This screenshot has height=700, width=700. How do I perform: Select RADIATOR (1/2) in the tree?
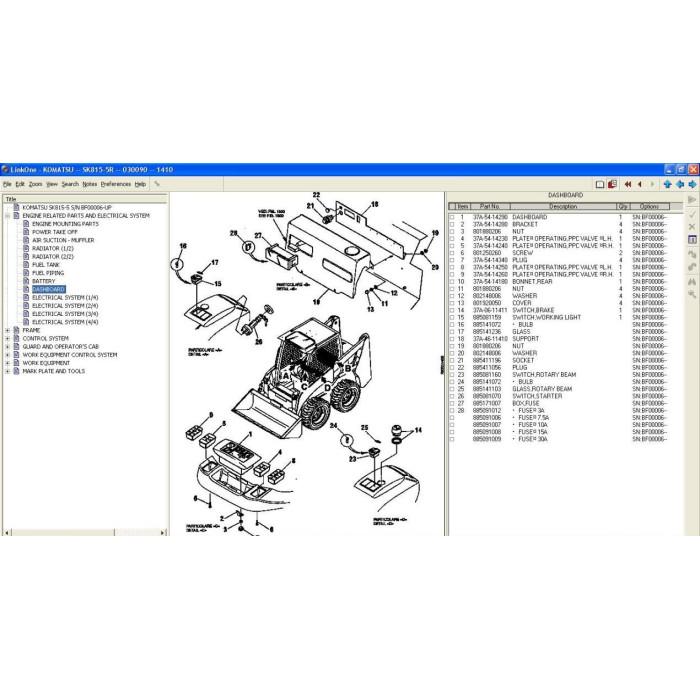pos(53,248)
